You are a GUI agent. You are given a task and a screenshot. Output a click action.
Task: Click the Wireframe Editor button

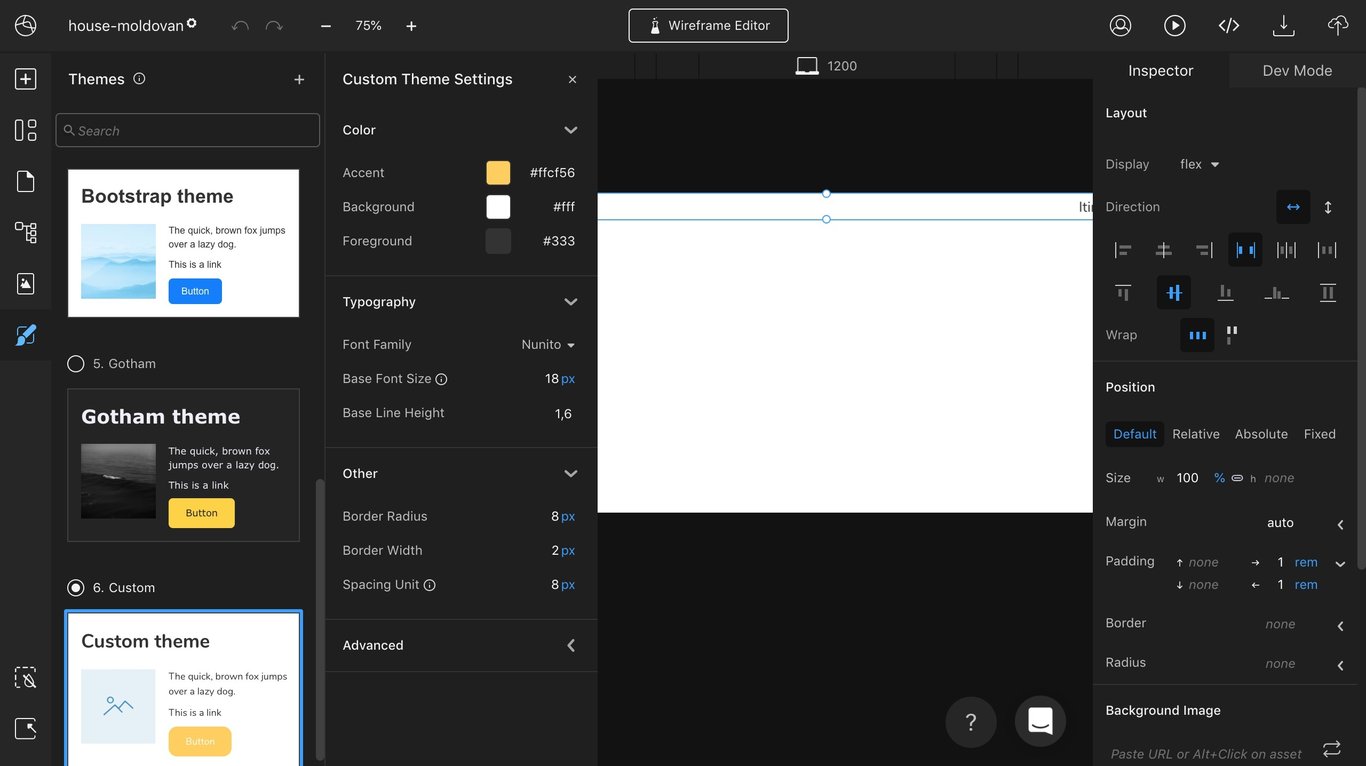(708, 26)
